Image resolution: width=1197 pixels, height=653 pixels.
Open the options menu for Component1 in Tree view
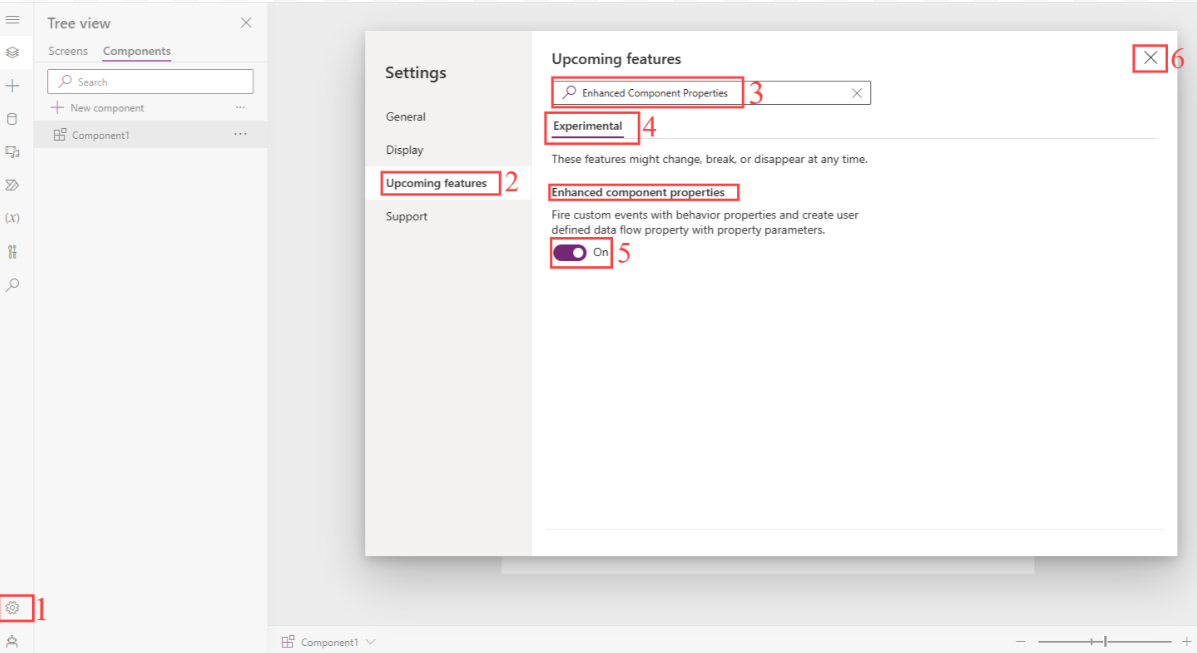click(x=239, y=134)
